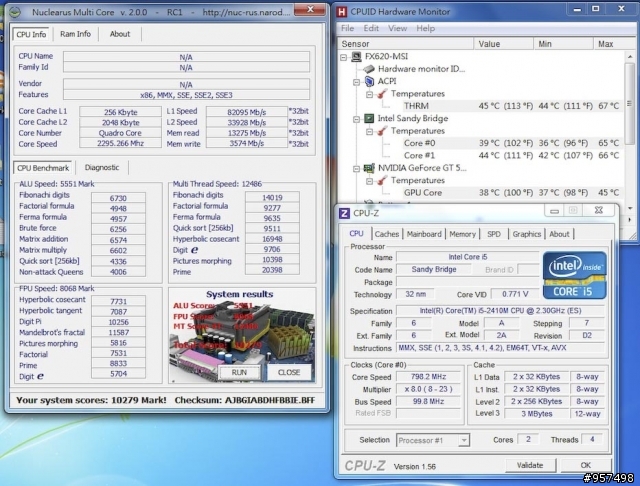640x486 pixels.
Task: Open the Edit menu in Hardware Monitor
Action: point(371,28)
